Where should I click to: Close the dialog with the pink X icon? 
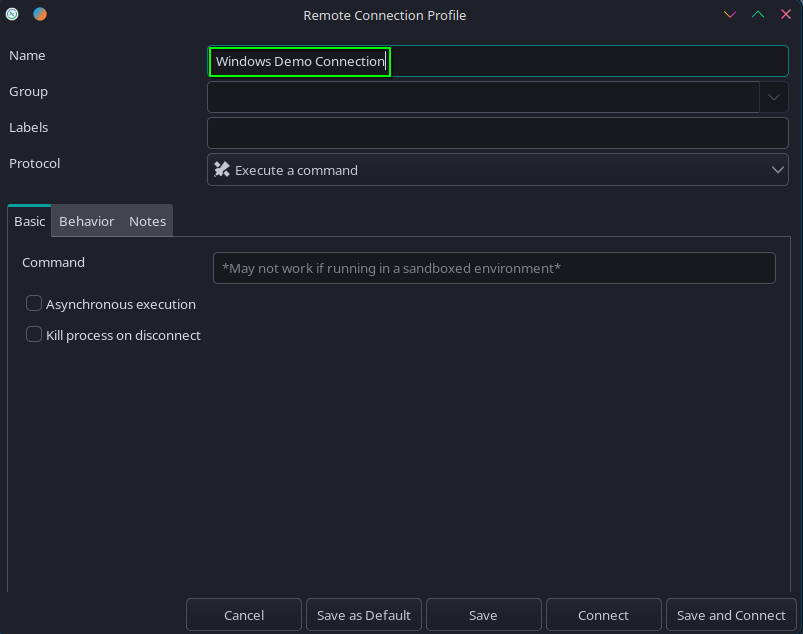pyautogui.click(x=786, y=15)
